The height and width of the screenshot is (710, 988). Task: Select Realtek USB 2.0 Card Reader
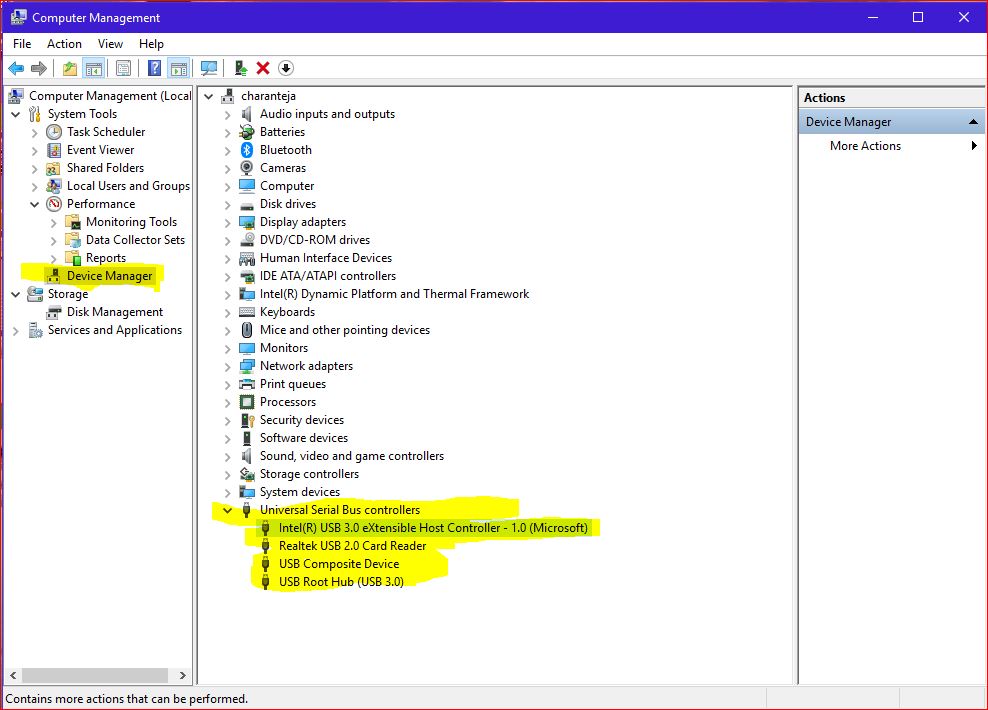tap(352, 546)
